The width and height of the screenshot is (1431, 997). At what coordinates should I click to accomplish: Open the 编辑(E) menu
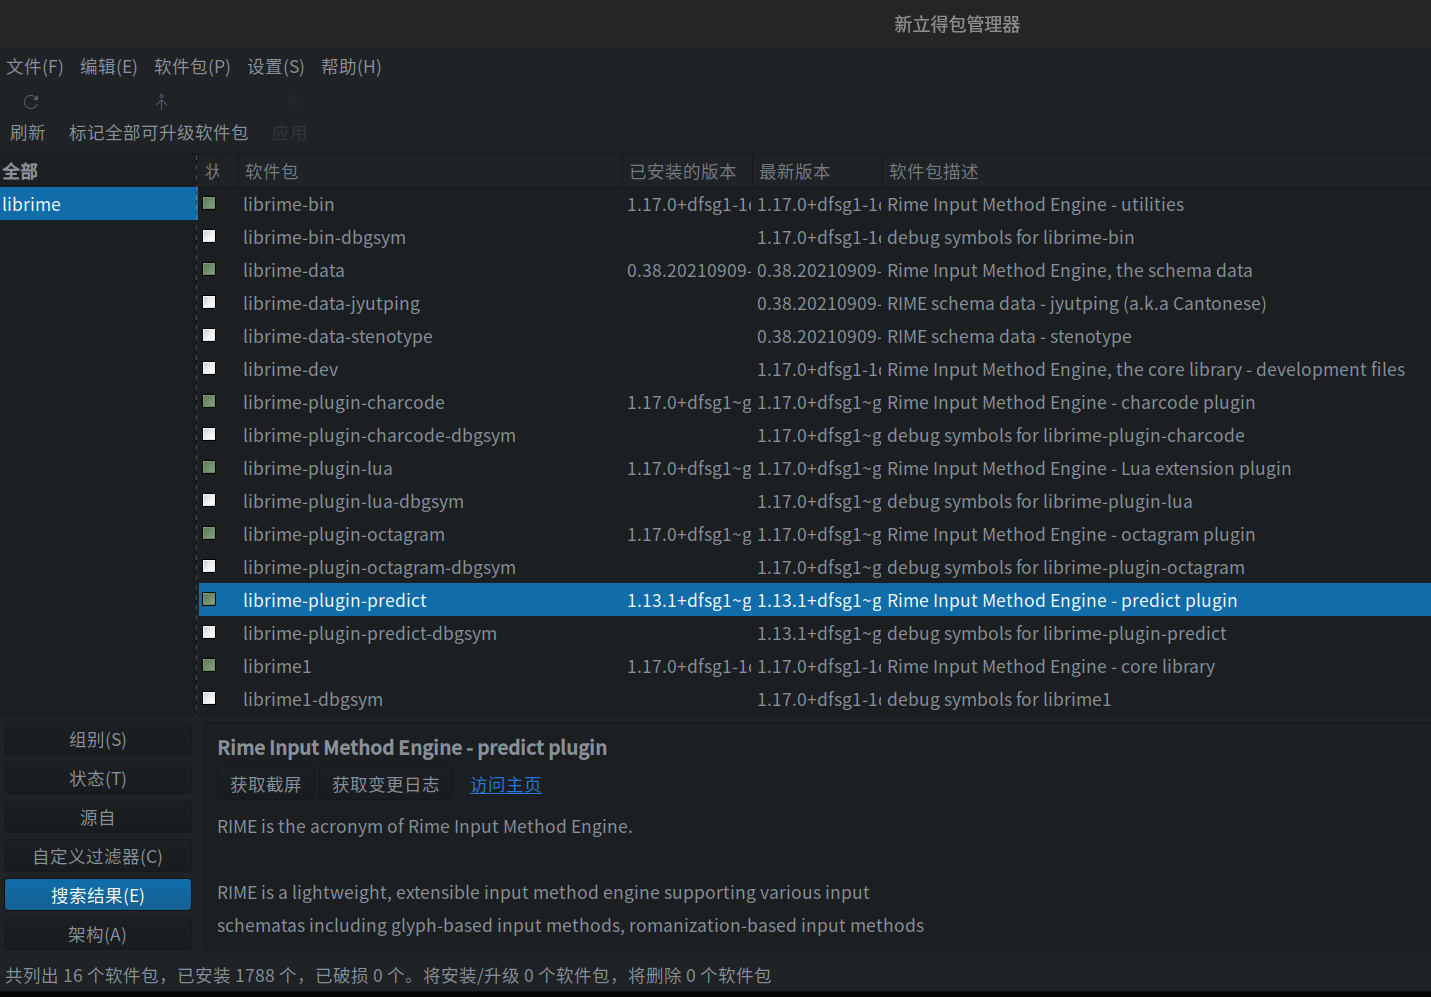click(109, 67)
